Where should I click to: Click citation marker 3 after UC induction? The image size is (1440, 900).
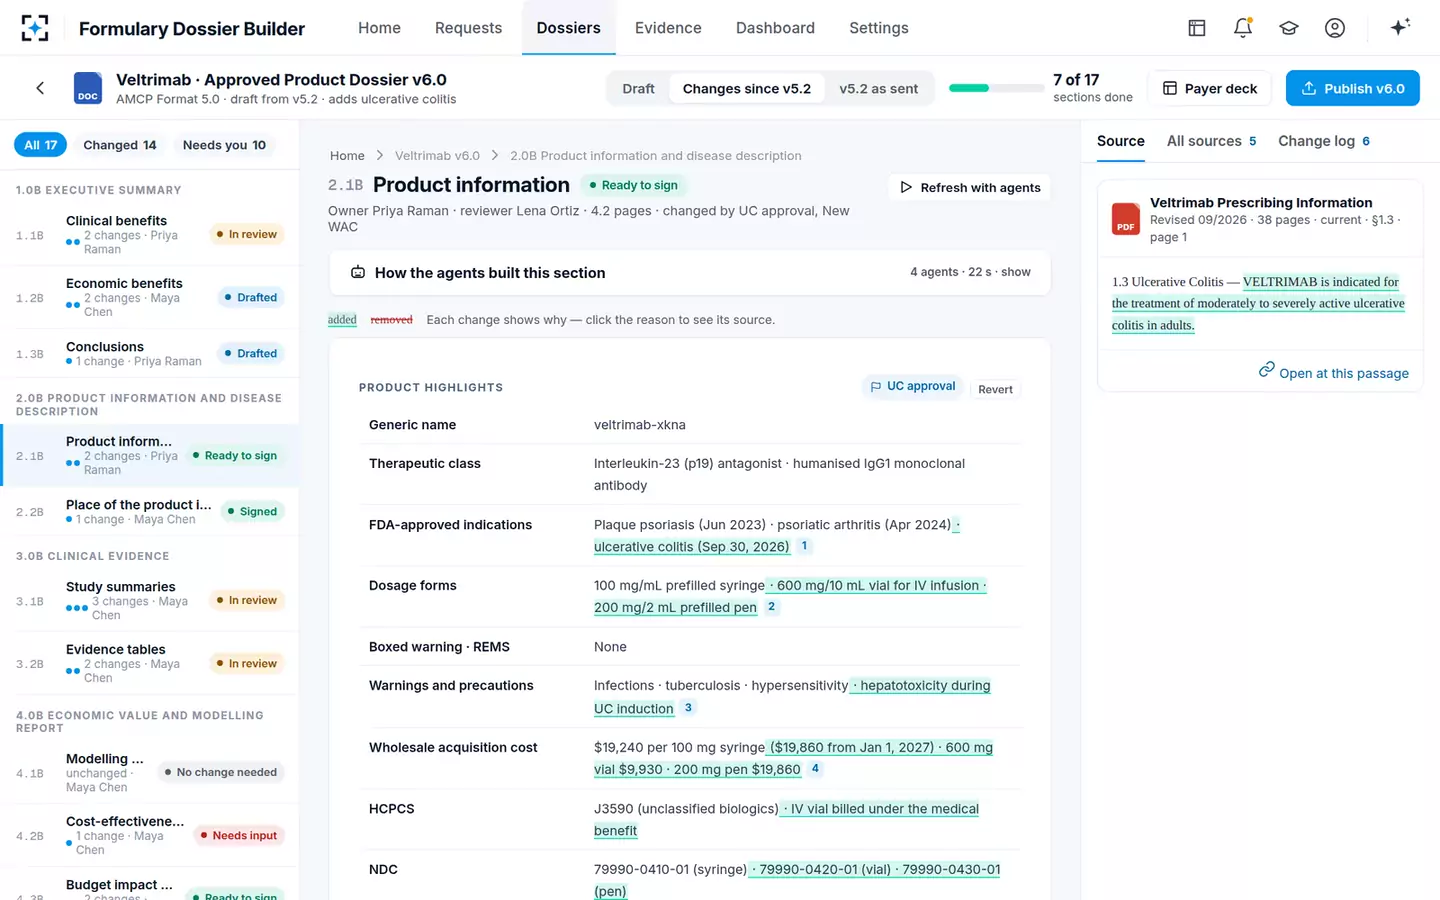tap(688, 708)
